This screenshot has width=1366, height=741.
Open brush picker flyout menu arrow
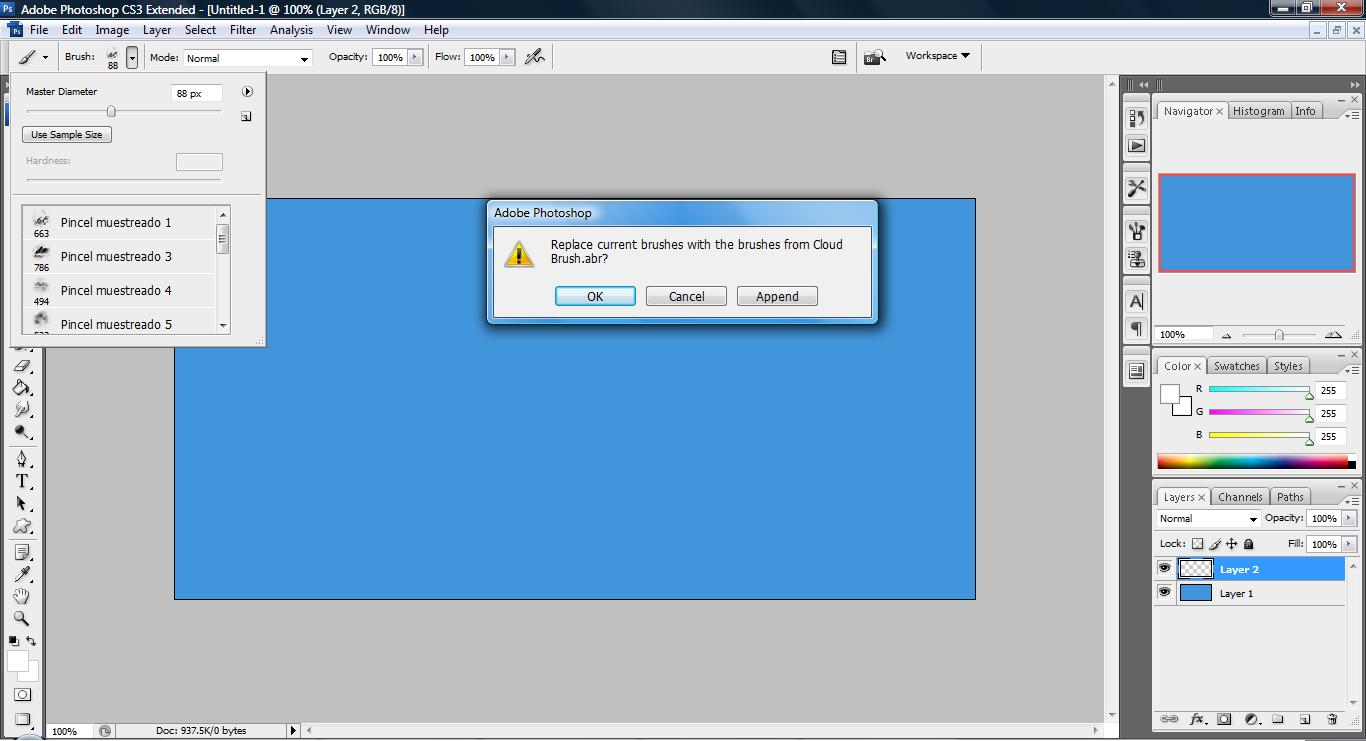click(247, 92)
